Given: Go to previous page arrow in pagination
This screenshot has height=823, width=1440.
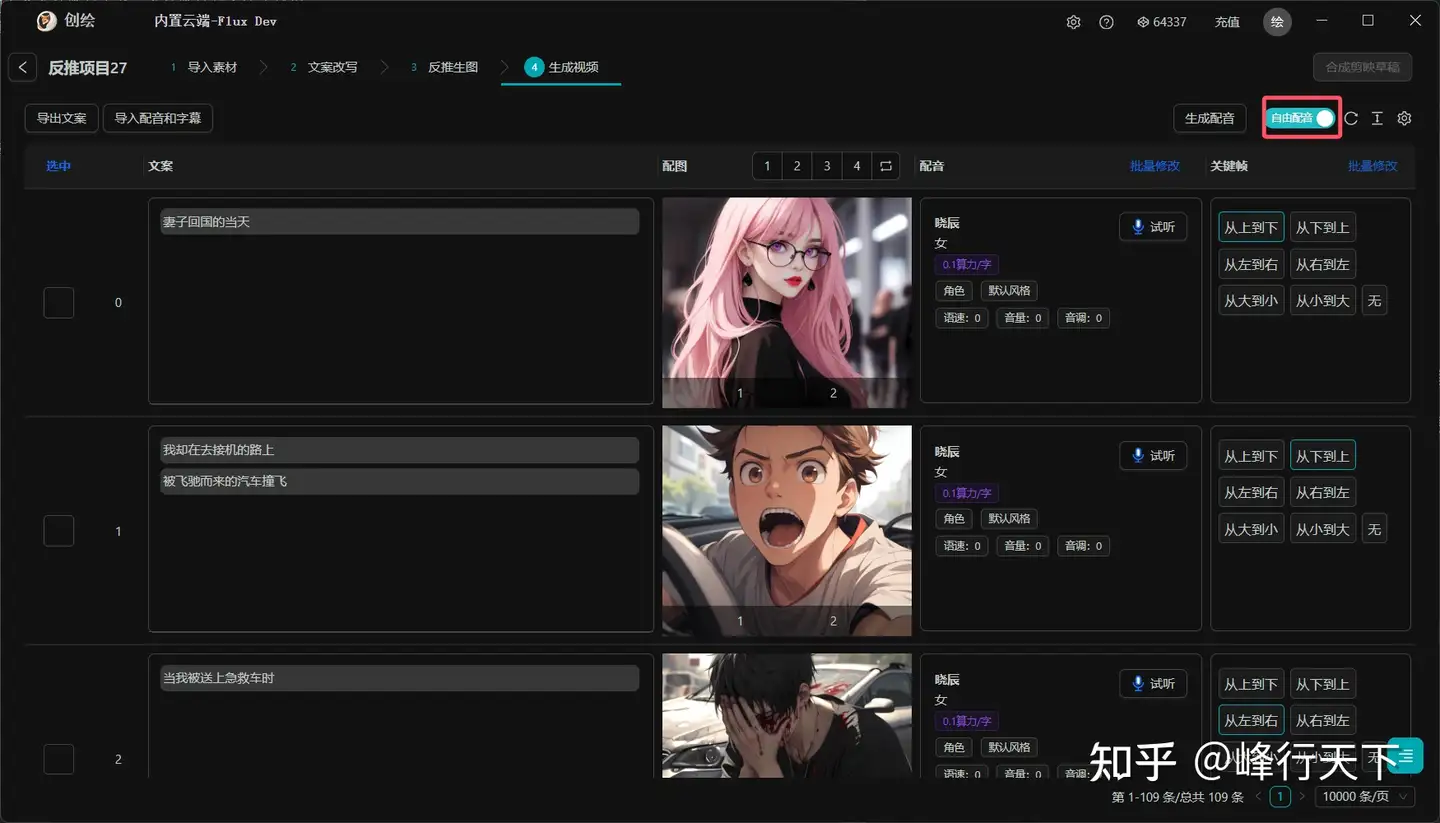Looking at the screenshot, I should [1258, 797].
